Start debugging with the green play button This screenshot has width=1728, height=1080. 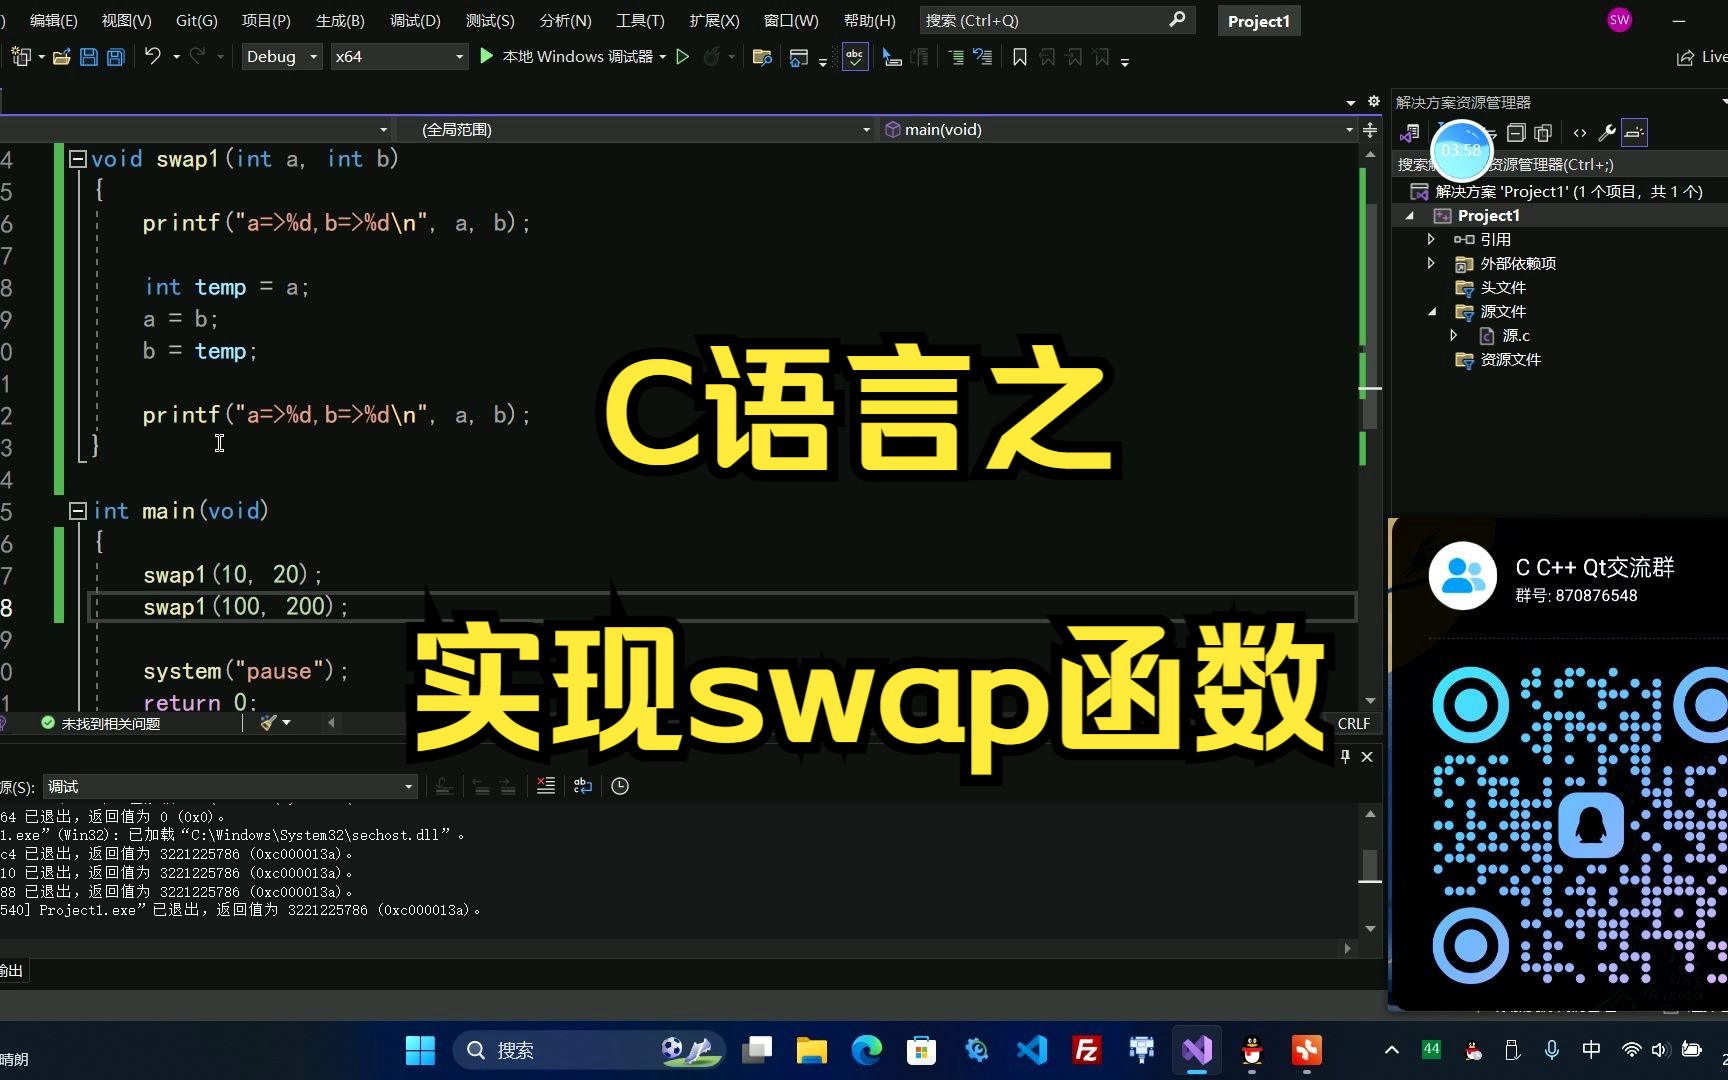[486, 57]
